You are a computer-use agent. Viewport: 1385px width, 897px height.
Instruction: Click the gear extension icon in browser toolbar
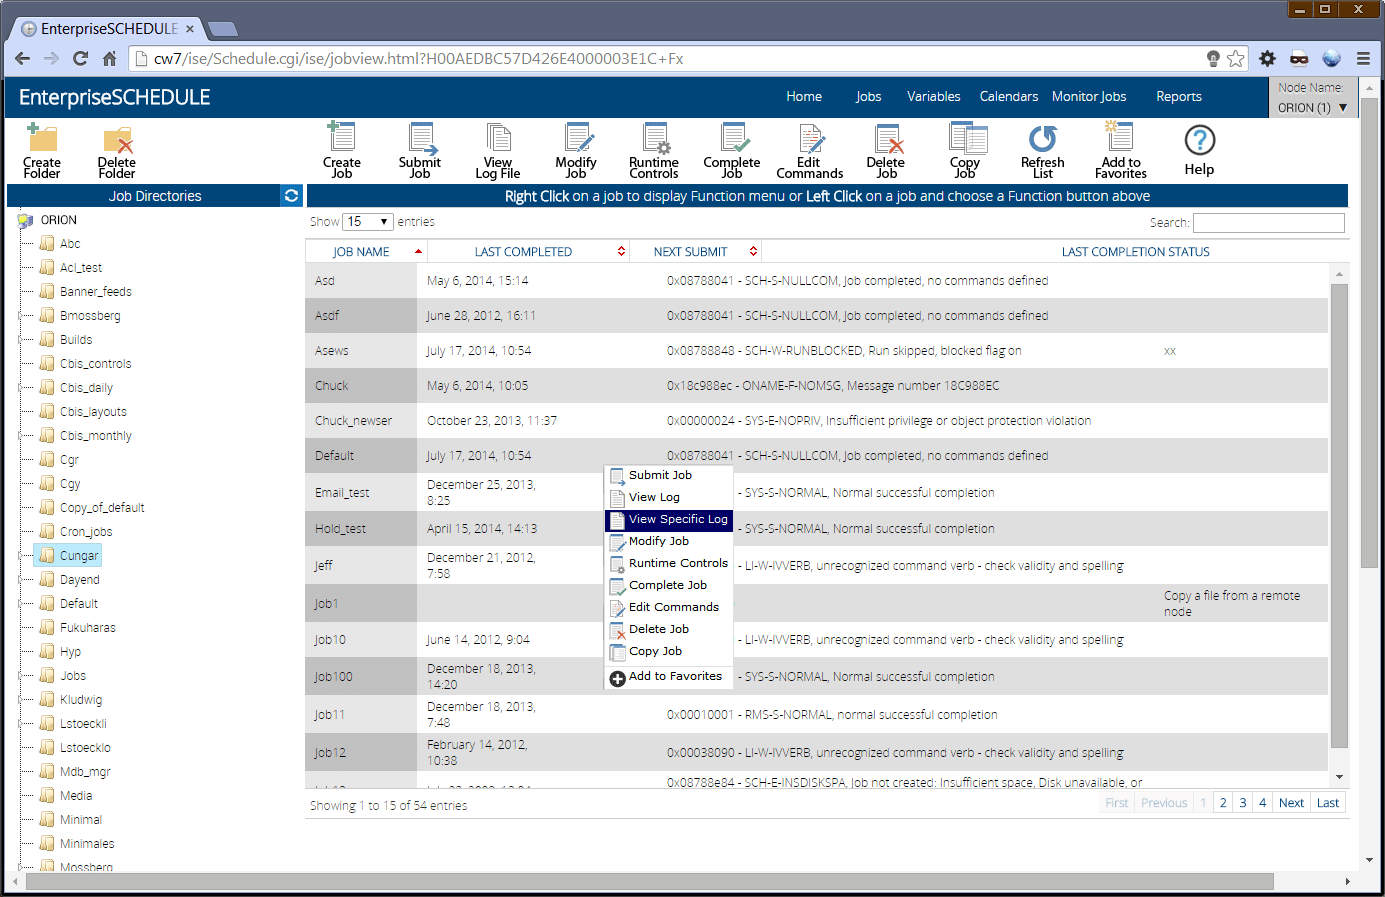(x=1267, y=59)
